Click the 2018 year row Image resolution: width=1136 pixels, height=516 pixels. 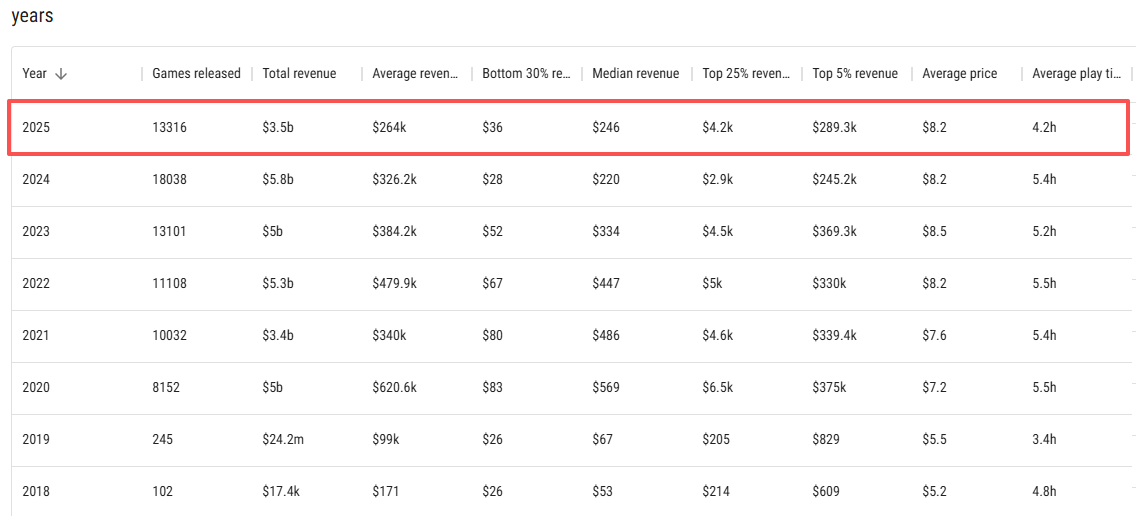pos(36,491)
